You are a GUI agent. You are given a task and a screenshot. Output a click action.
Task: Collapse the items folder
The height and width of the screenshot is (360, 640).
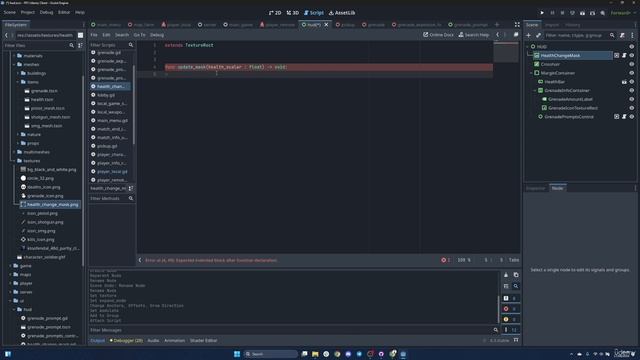pos(18,82)
